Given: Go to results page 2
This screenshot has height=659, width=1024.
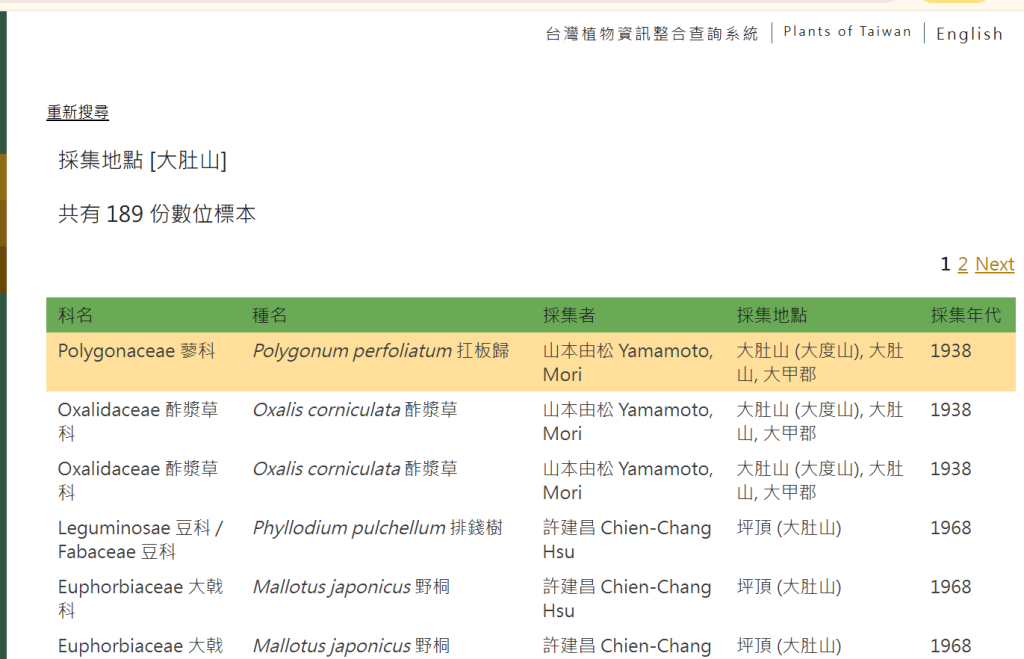Looking at the screenshot, I should (x=962, y=264).
